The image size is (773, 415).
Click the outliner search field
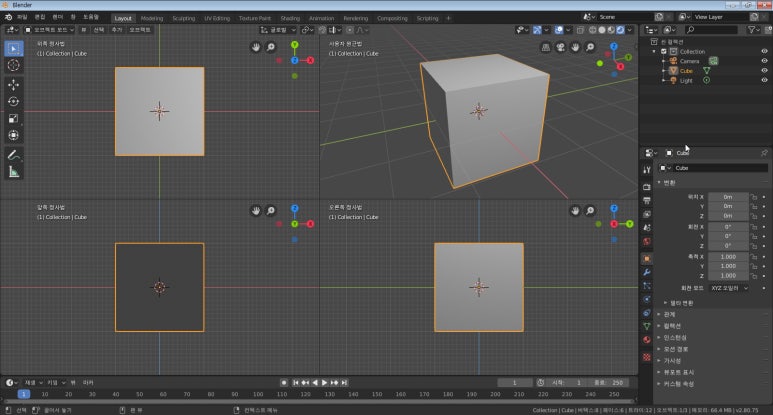tap(712, 30)
